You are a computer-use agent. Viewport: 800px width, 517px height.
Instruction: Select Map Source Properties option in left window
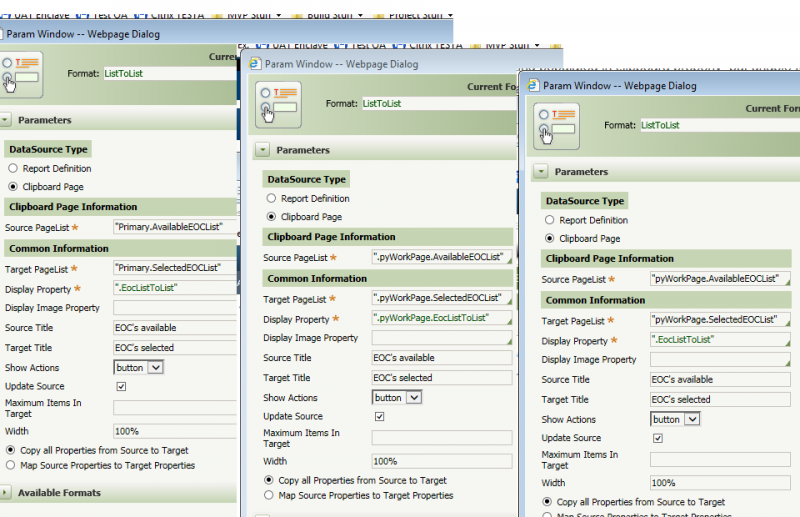click(11, 465)
